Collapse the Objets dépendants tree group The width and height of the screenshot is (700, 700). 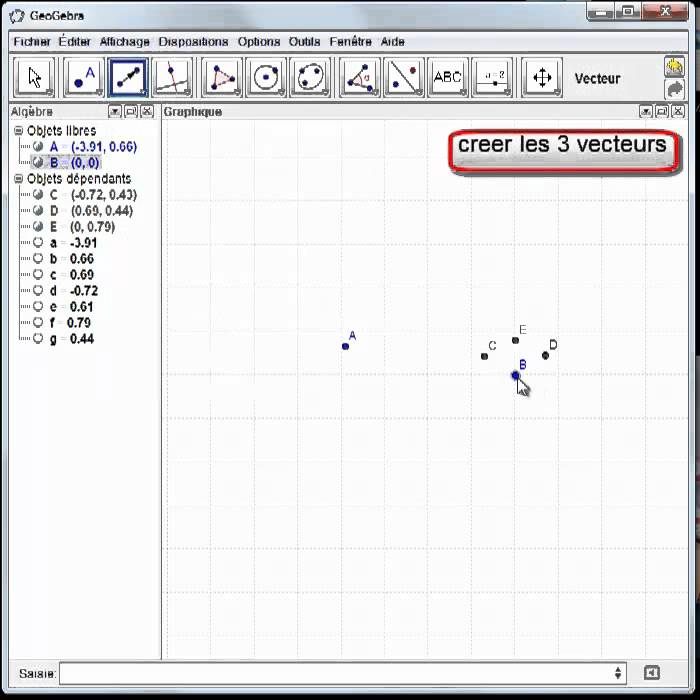coord(18,179)
